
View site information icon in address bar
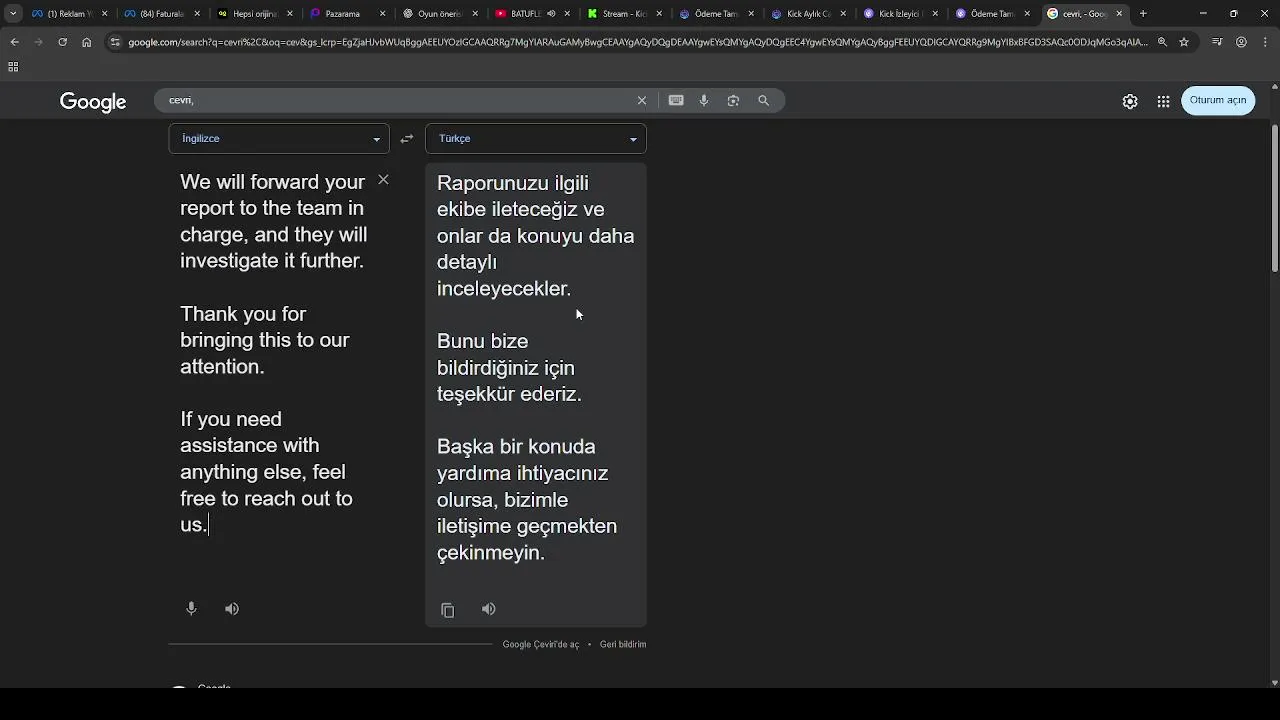point(116,42)
